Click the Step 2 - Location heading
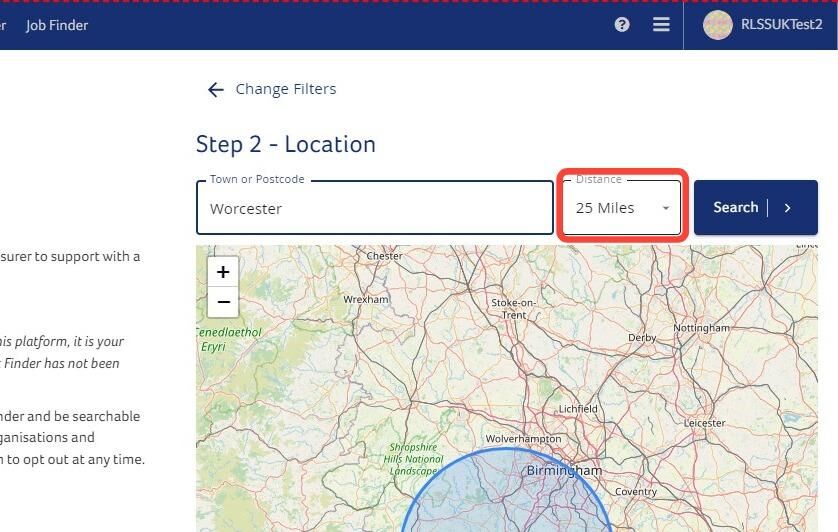 [x=285, y=144]
